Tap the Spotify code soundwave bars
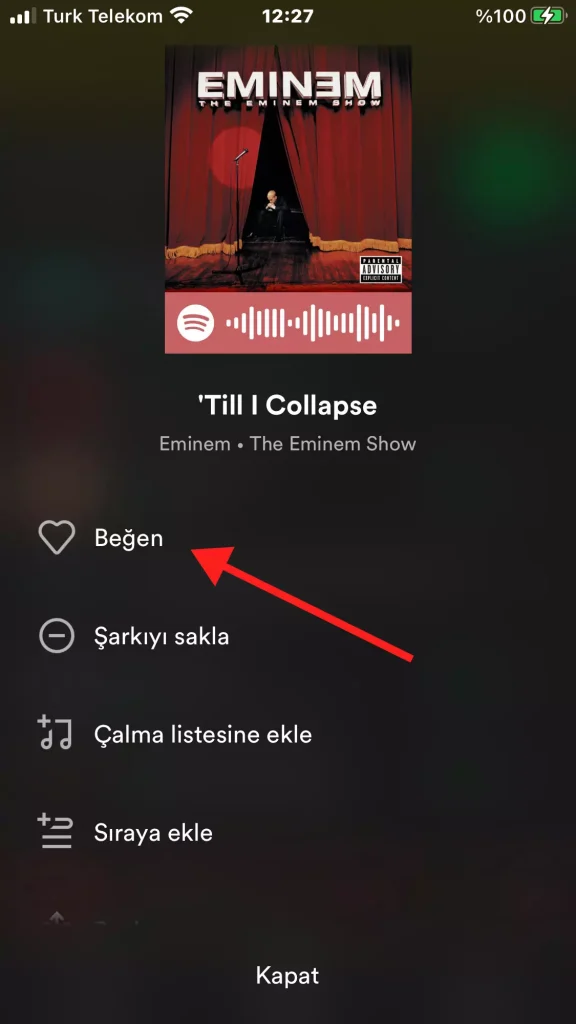This screenshot has width=576, height=1024. [x=313, y=323]
